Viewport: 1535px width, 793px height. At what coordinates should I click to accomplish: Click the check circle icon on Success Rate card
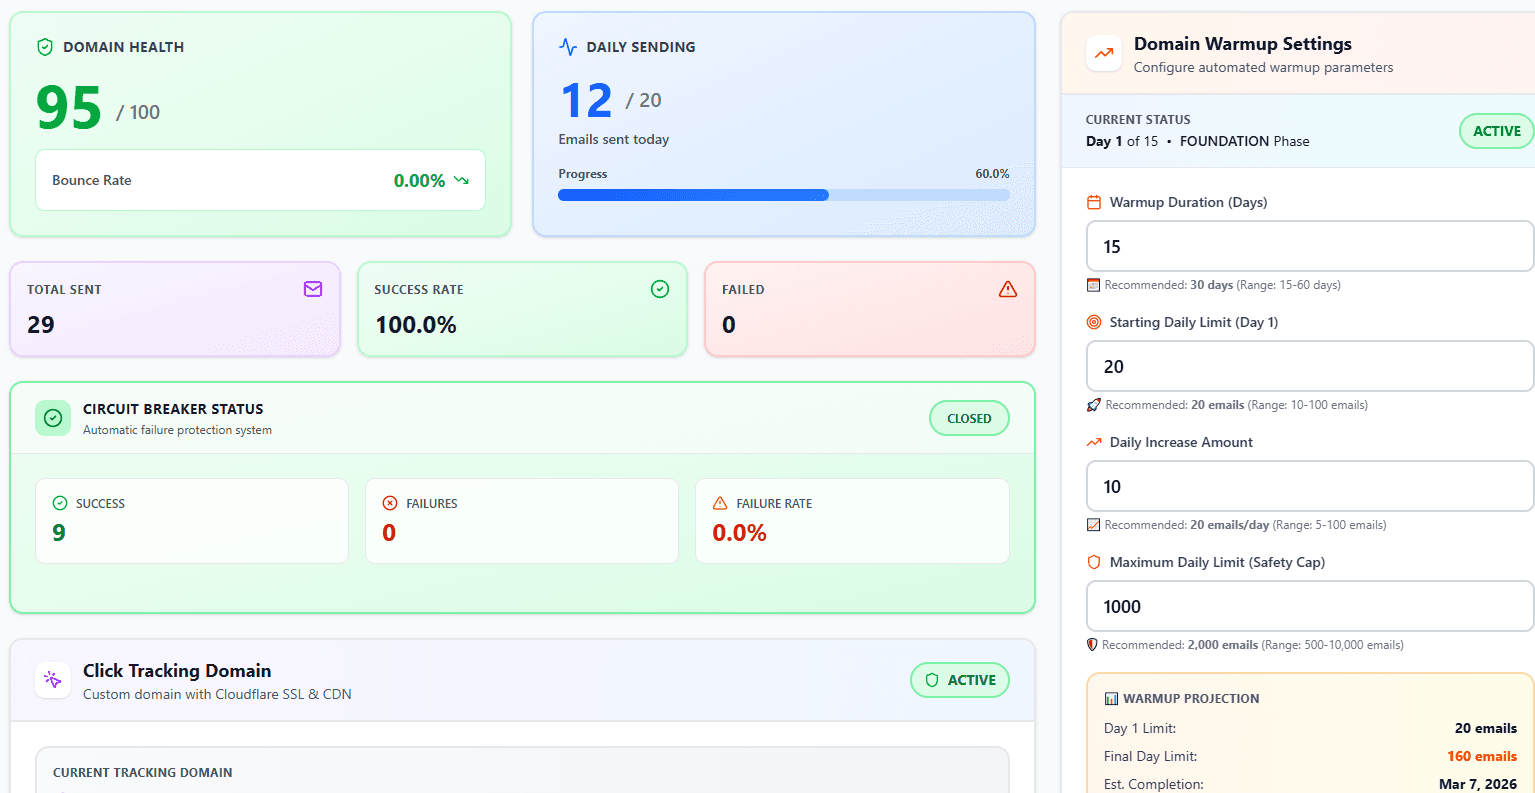pos(660,289)
